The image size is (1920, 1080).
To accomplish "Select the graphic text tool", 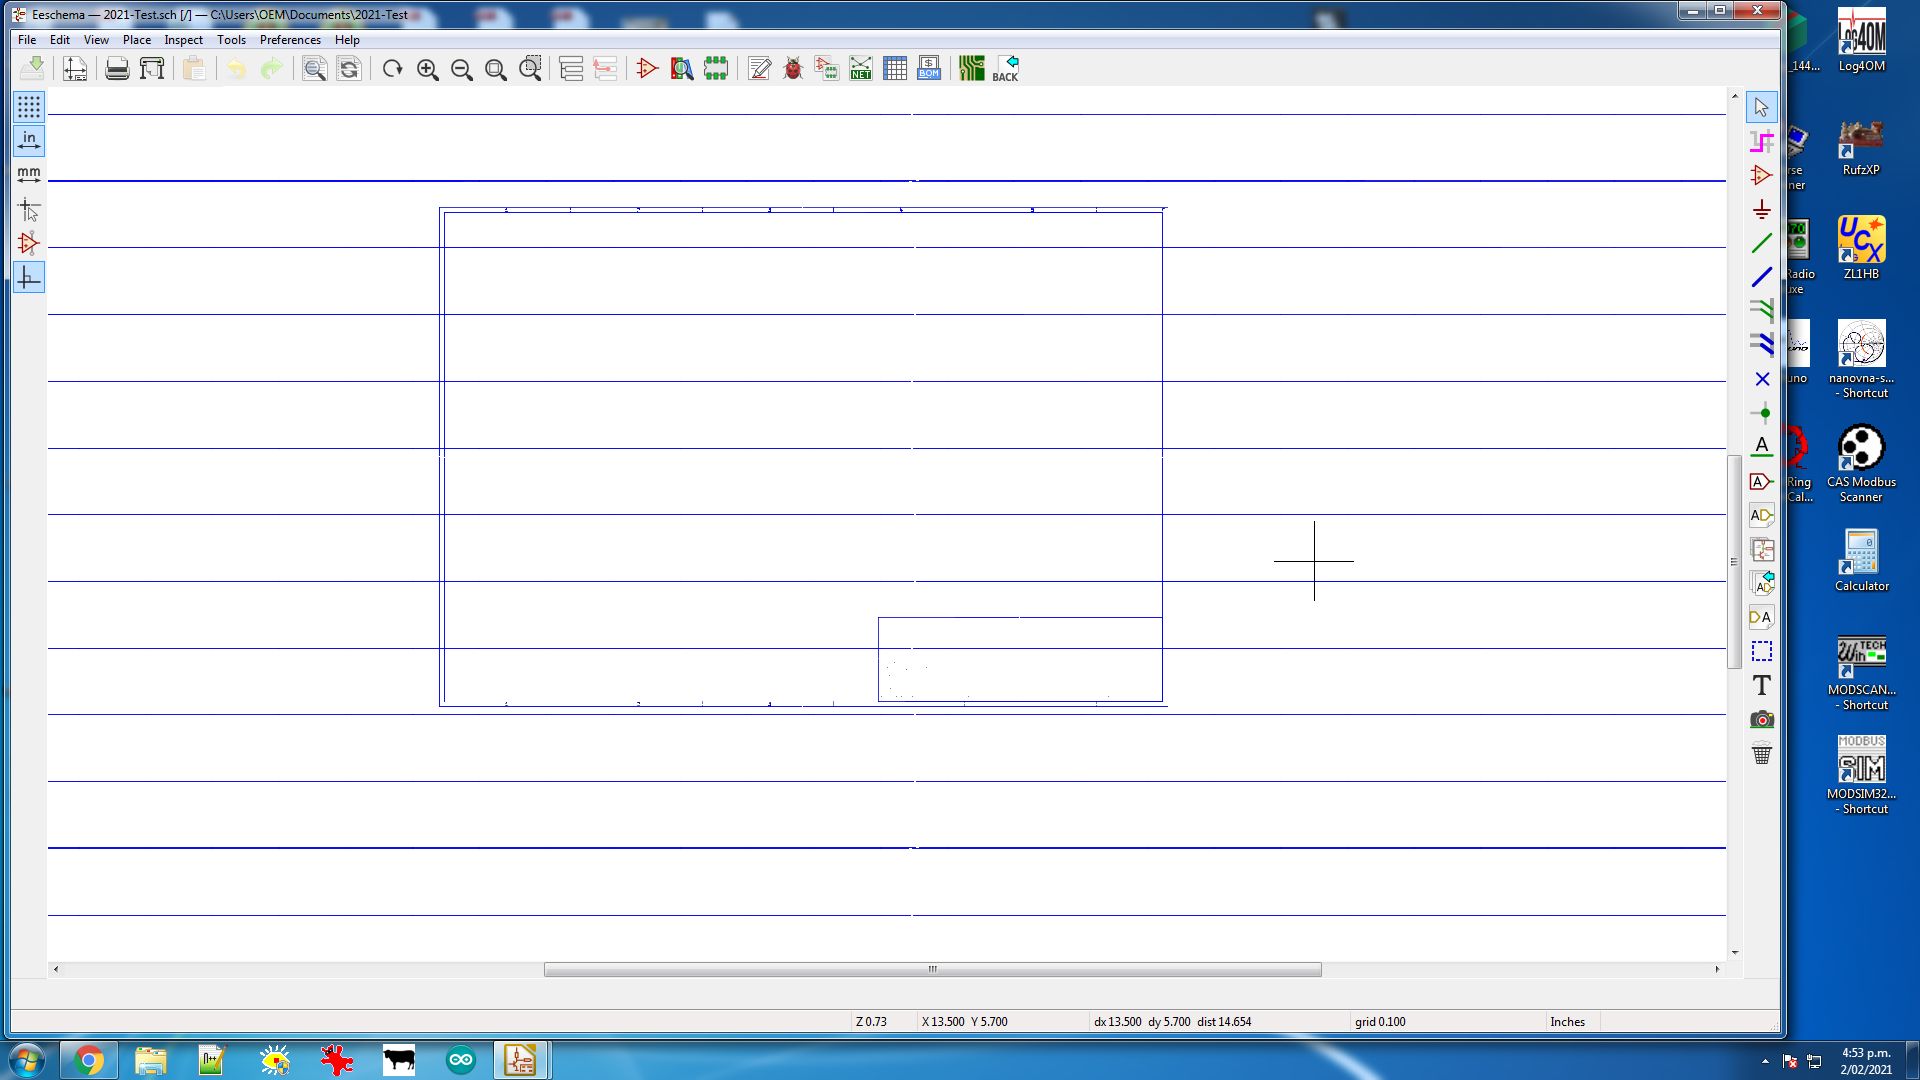I will [1761, 685].
